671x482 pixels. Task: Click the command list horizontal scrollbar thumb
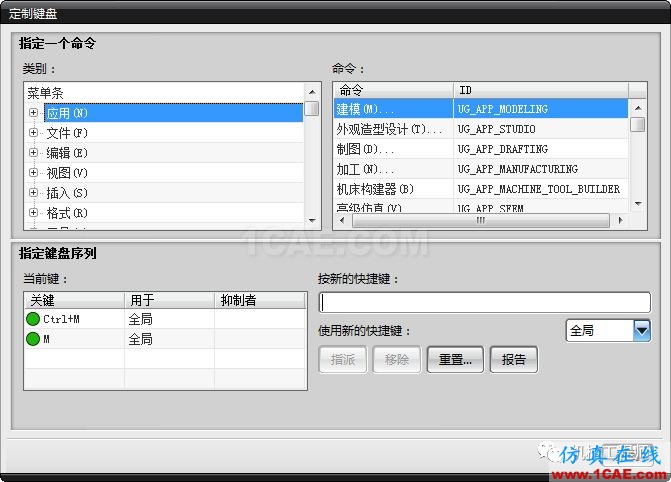[481, 220]
